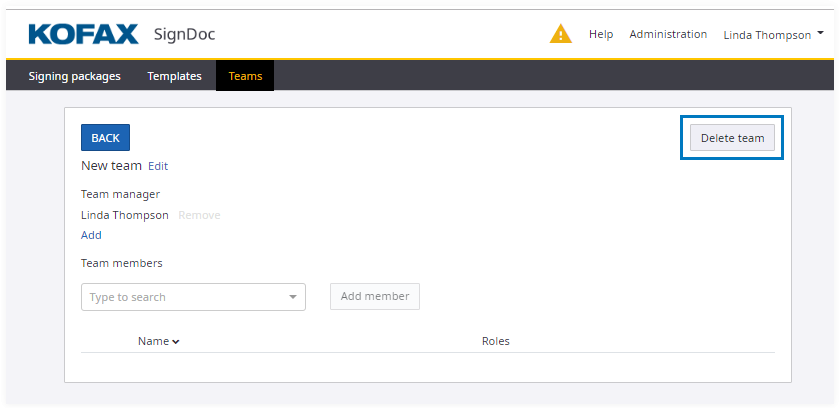Viewport: 840px width, 410px height.
Task: Click the New team title text
Action: [111, 166]
